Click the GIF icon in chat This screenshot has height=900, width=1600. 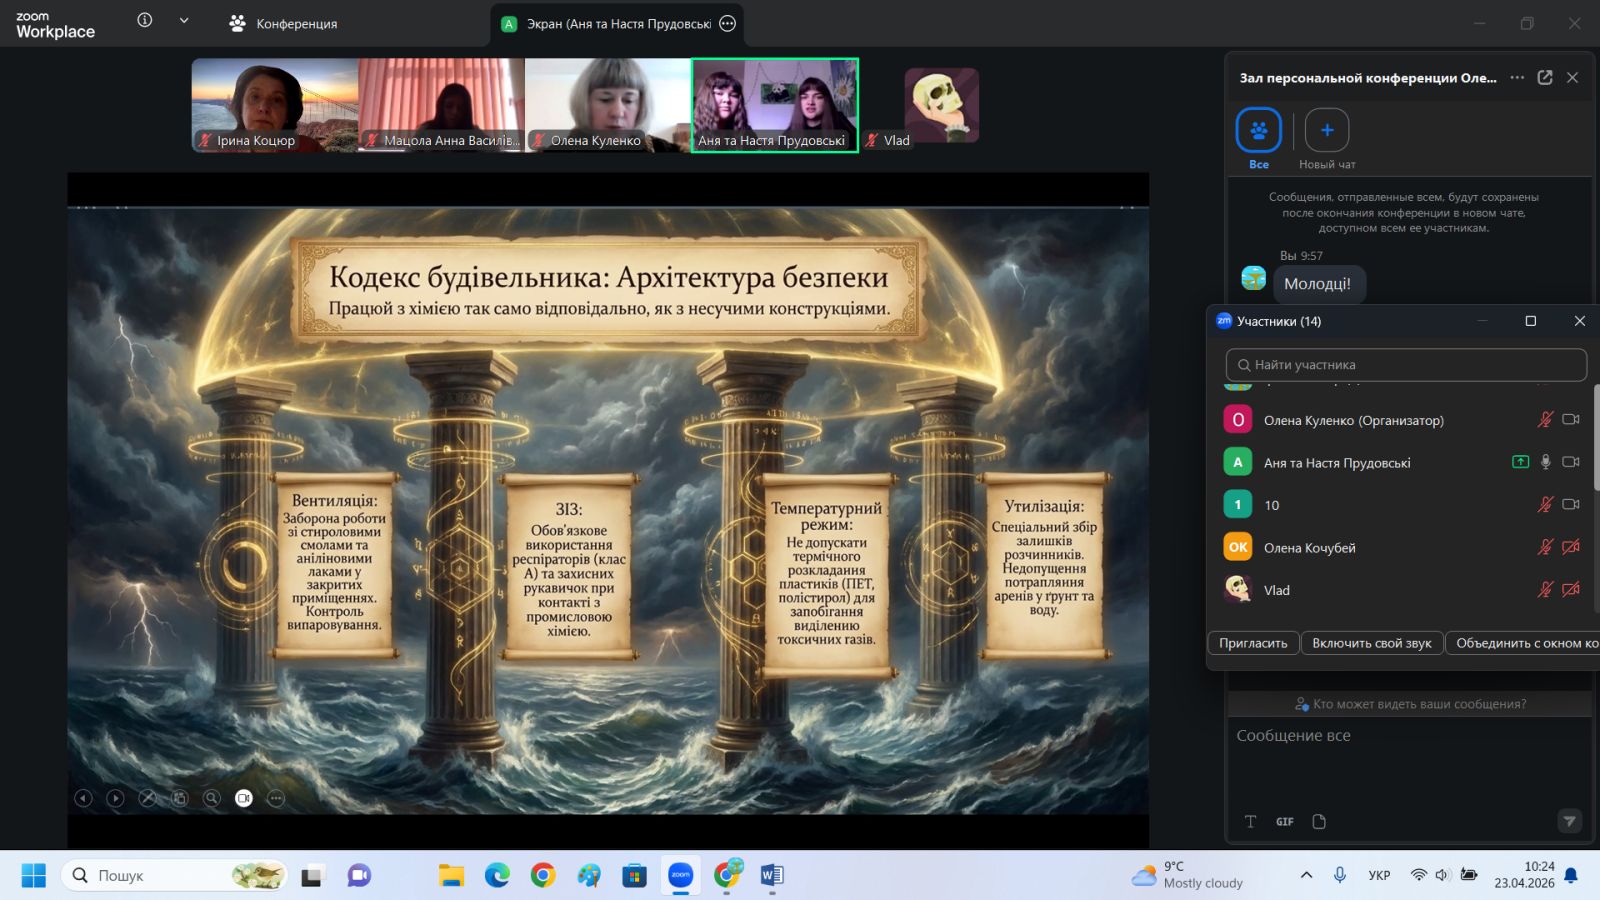click(1285, 822)
